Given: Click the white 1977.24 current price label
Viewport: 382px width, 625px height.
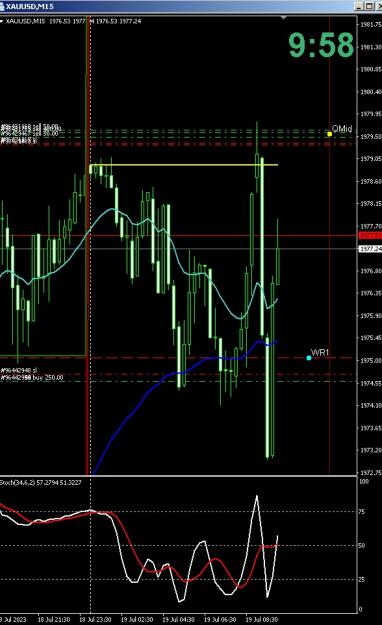Looking at the screenshot, I should point(370,249).
